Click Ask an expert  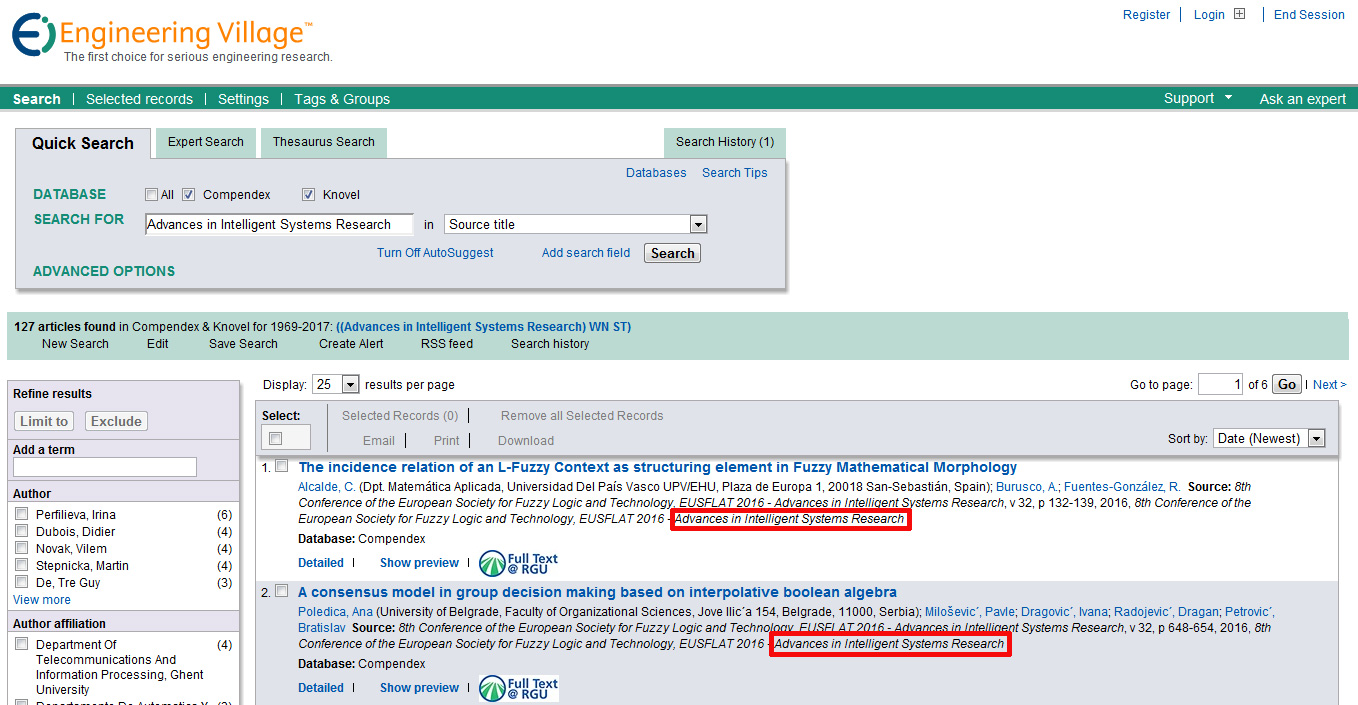click(1303, 99)
